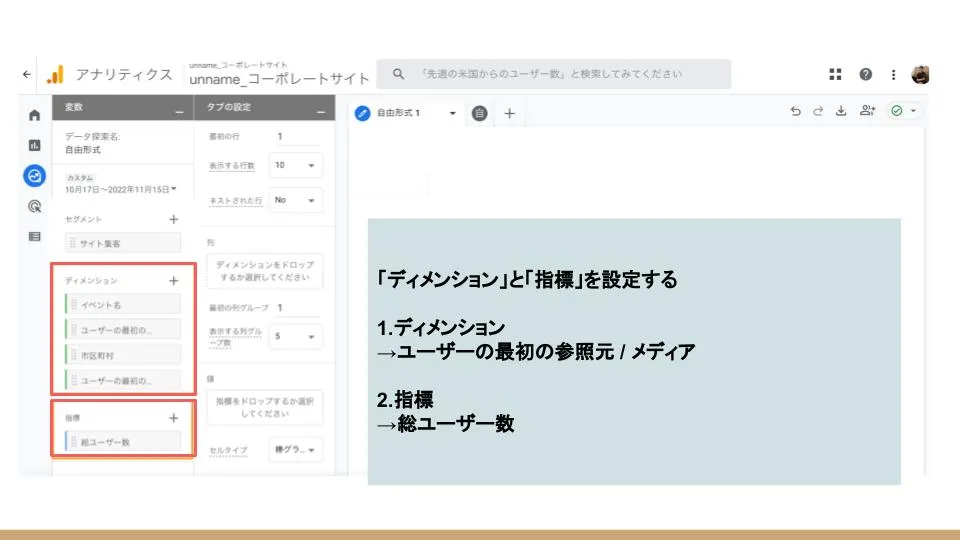
Task: Open the セルタイプ dropdown
Action: tap(295, 449)
